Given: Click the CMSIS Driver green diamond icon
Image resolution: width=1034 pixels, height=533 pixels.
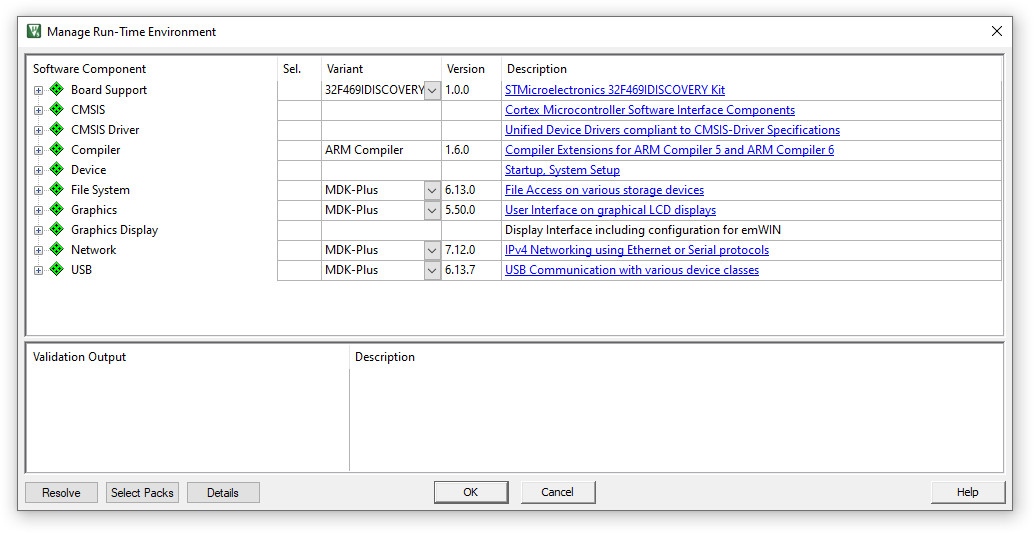Looking at the screenshot, I should coord(57,130).
